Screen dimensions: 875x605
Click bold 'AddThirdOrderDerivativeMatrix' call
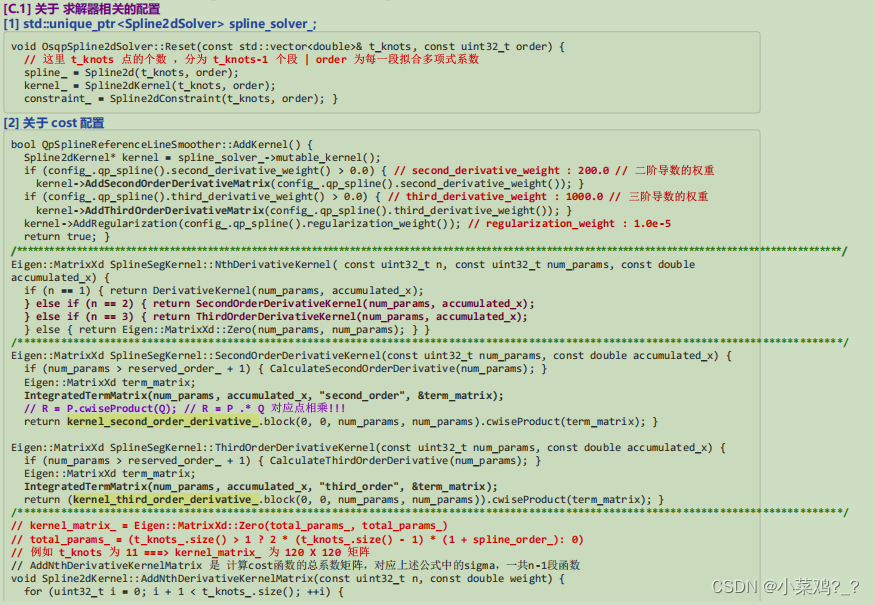175,210
